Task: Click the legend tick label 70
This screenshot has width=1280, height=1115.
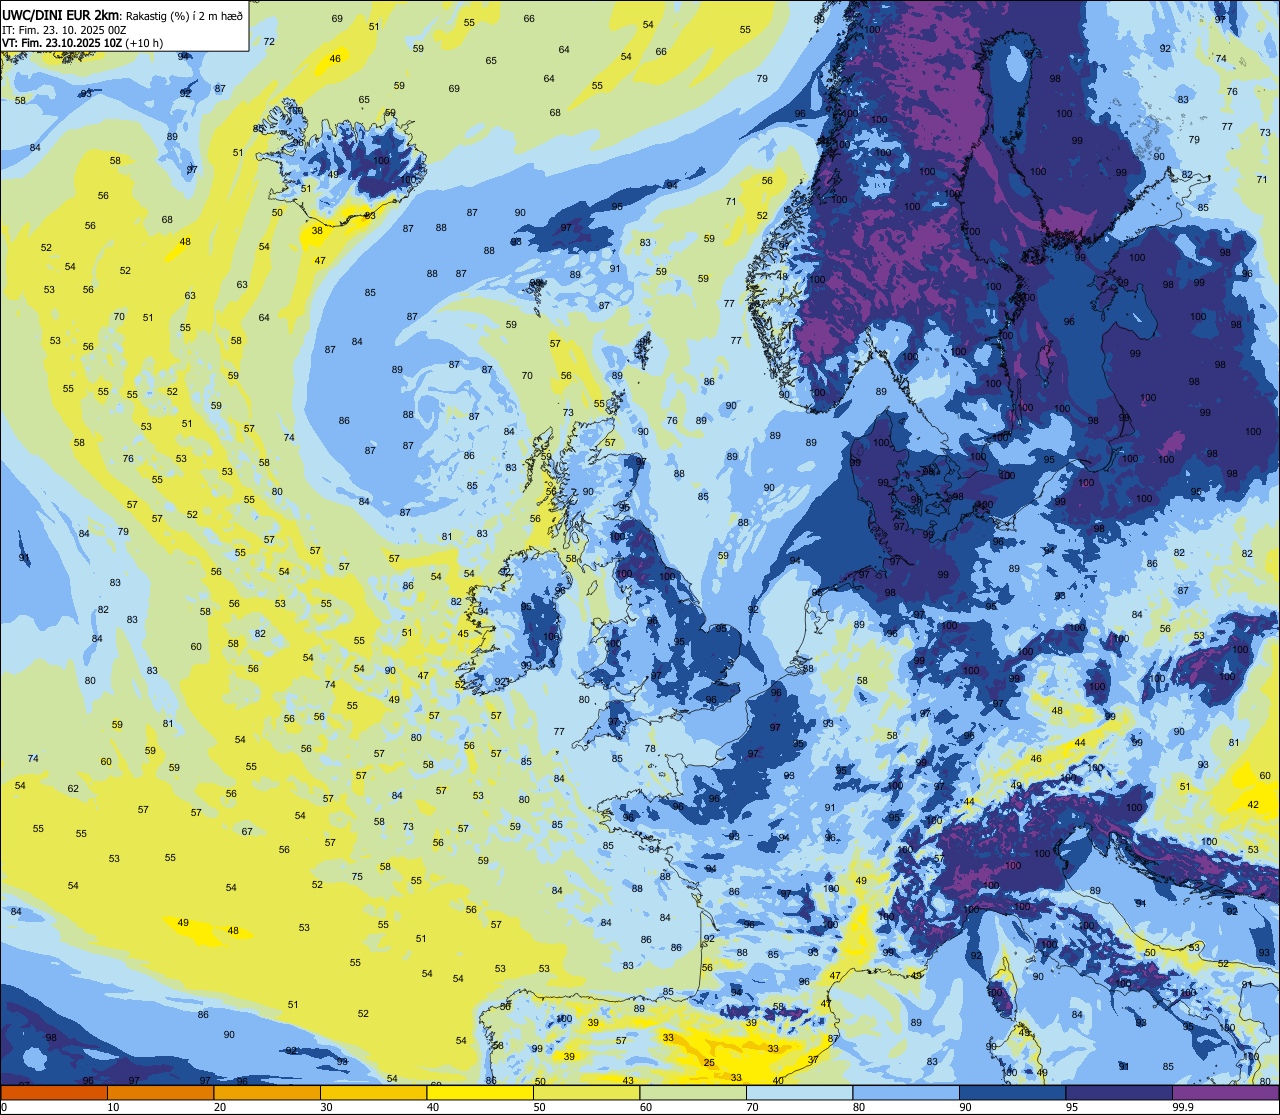Action: pyautogui.click(x=752, y=1107)
